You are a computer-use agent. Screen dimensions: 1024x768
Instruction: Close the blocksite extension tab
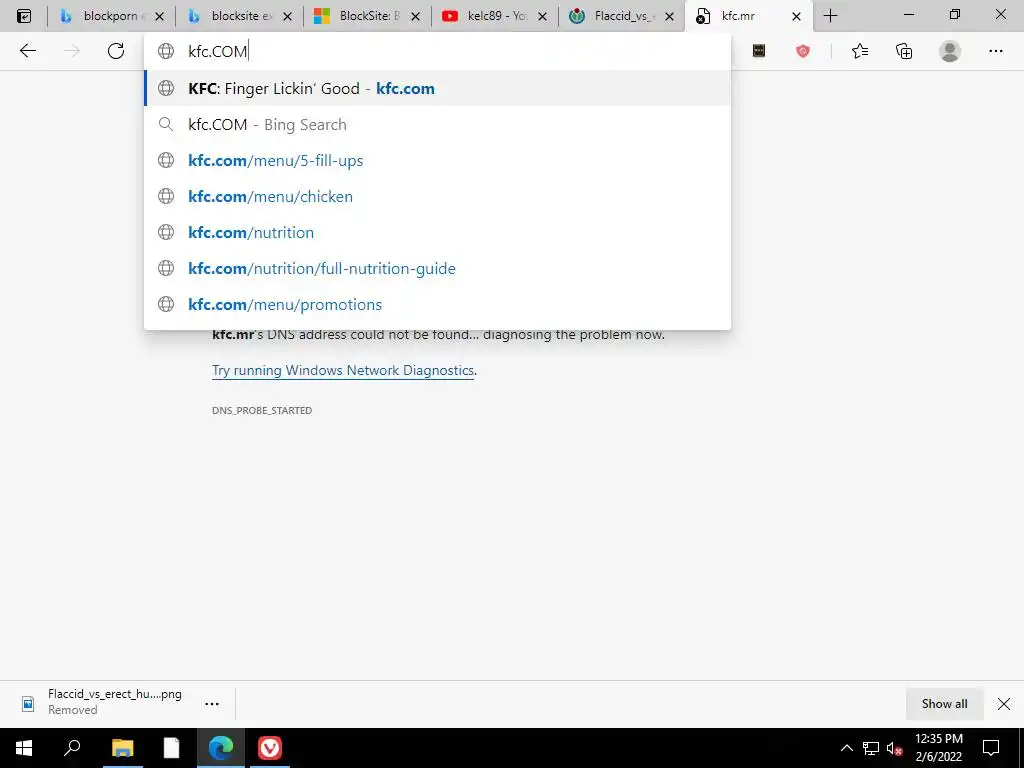point(287,16)
